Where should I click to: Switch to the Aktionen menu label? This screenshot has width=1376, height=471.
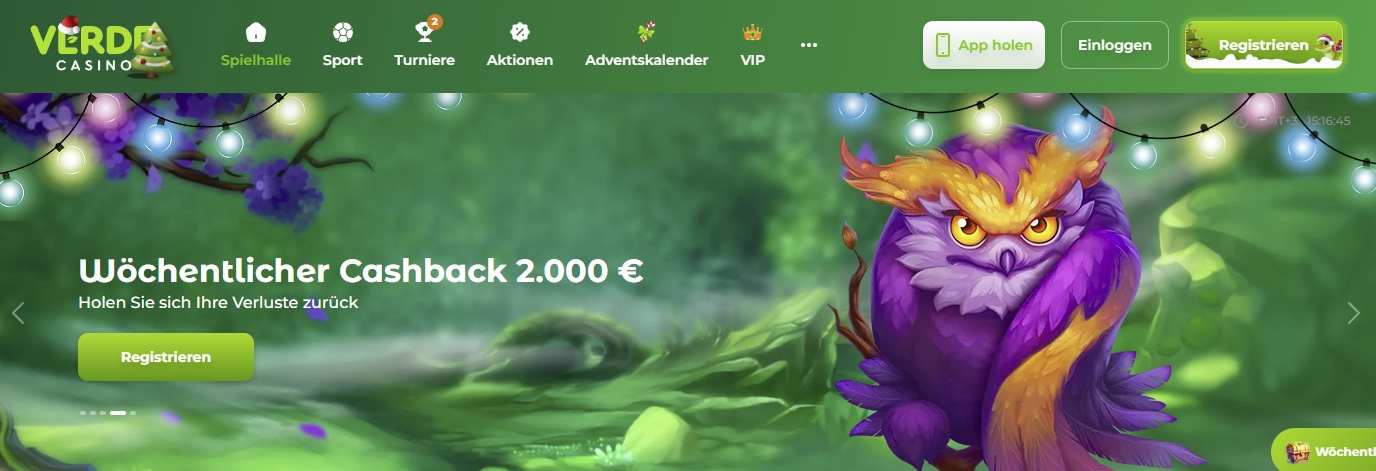(520, 60)
